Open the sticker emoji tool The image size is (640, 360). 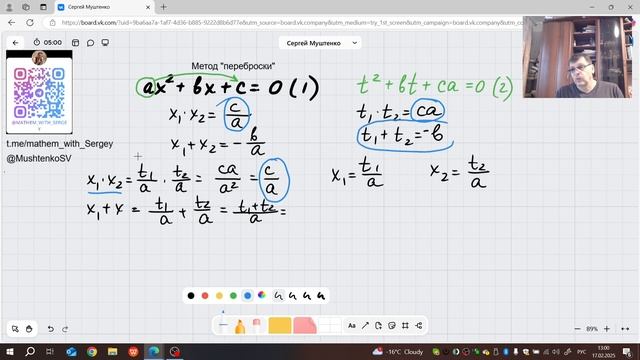click(392, 326)
